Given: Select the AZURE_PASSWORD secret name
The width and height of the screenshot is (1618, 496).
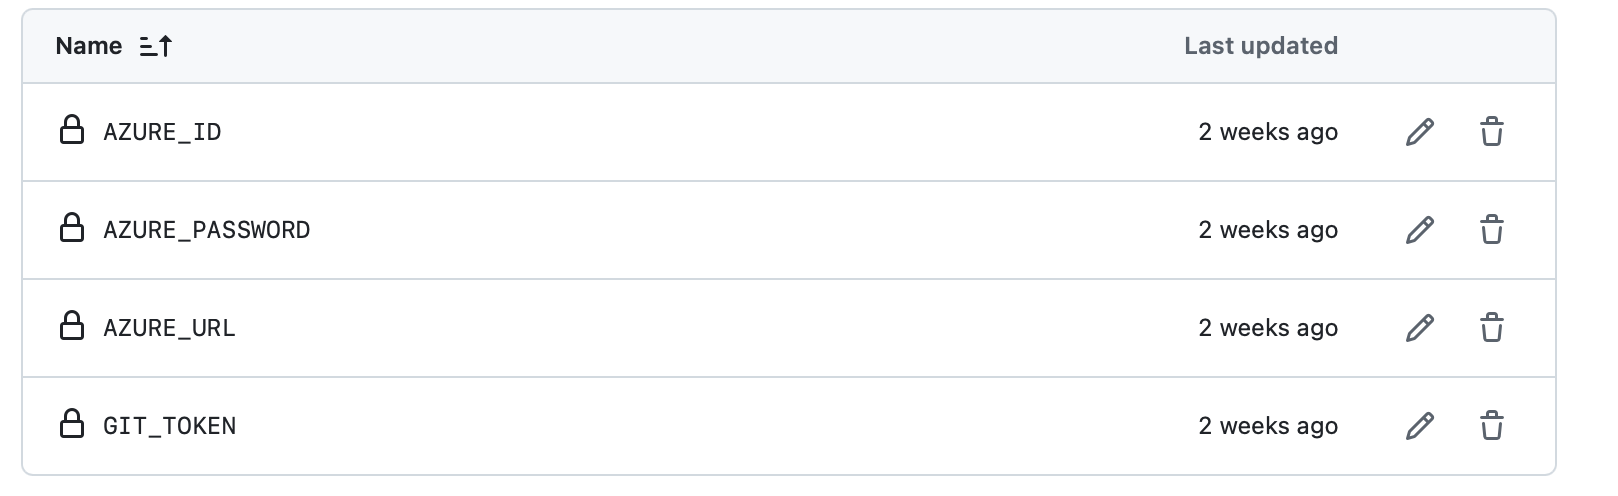Looking at the screenshot, I should 207,230.
